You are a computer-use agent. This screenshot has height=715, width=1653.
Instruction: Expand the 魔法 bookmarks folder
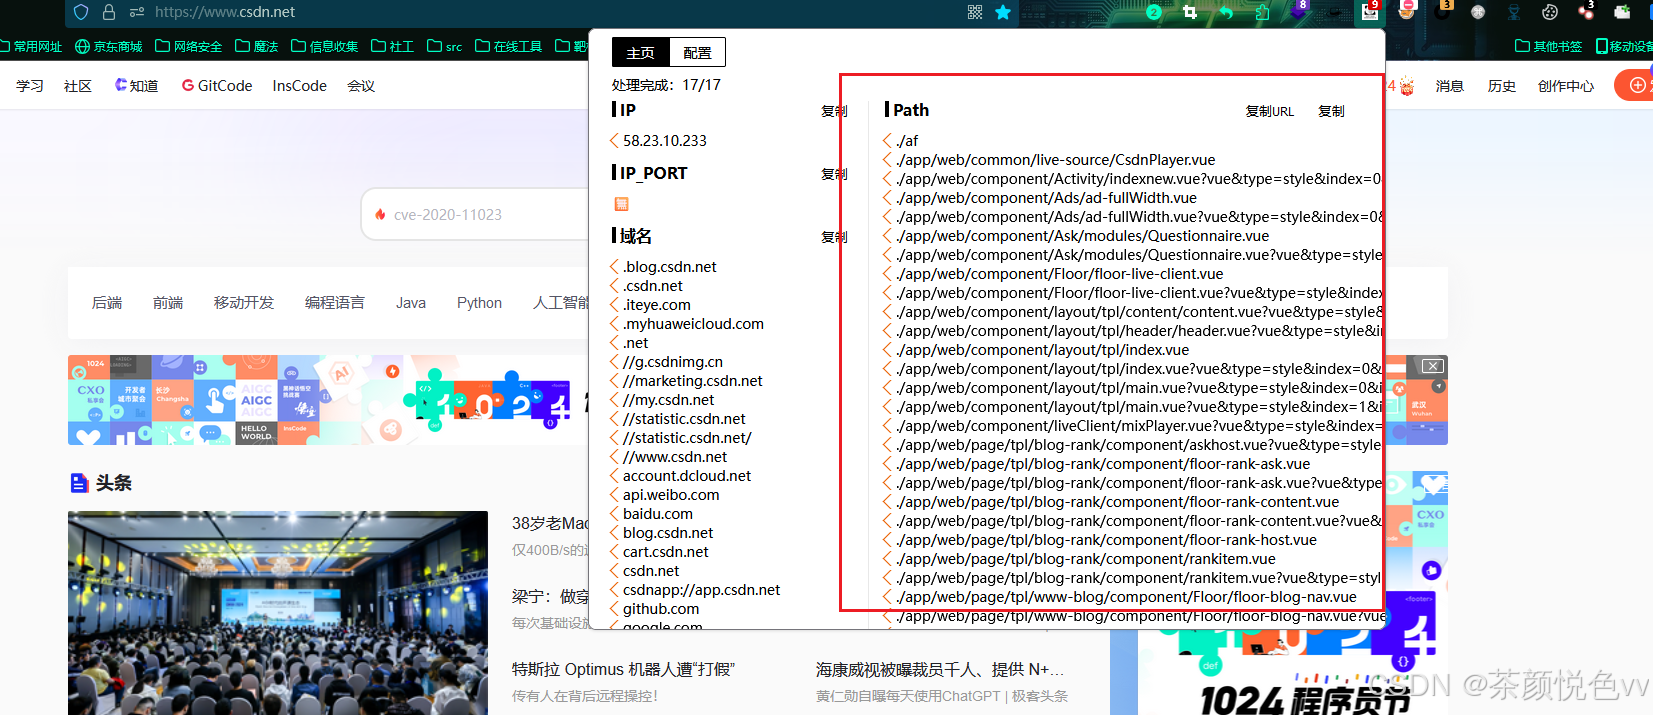click(257, 46)
